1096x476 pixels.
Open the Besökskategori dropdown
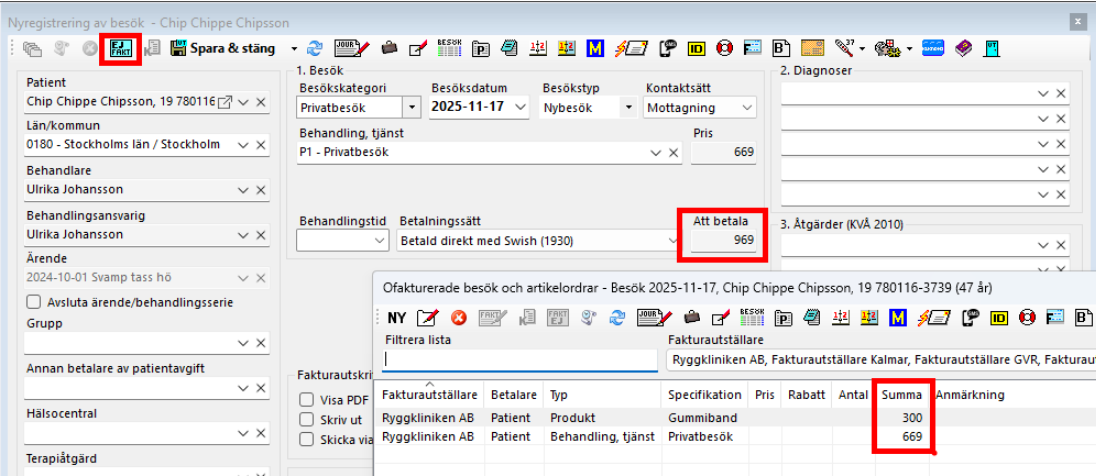[411, 107]
